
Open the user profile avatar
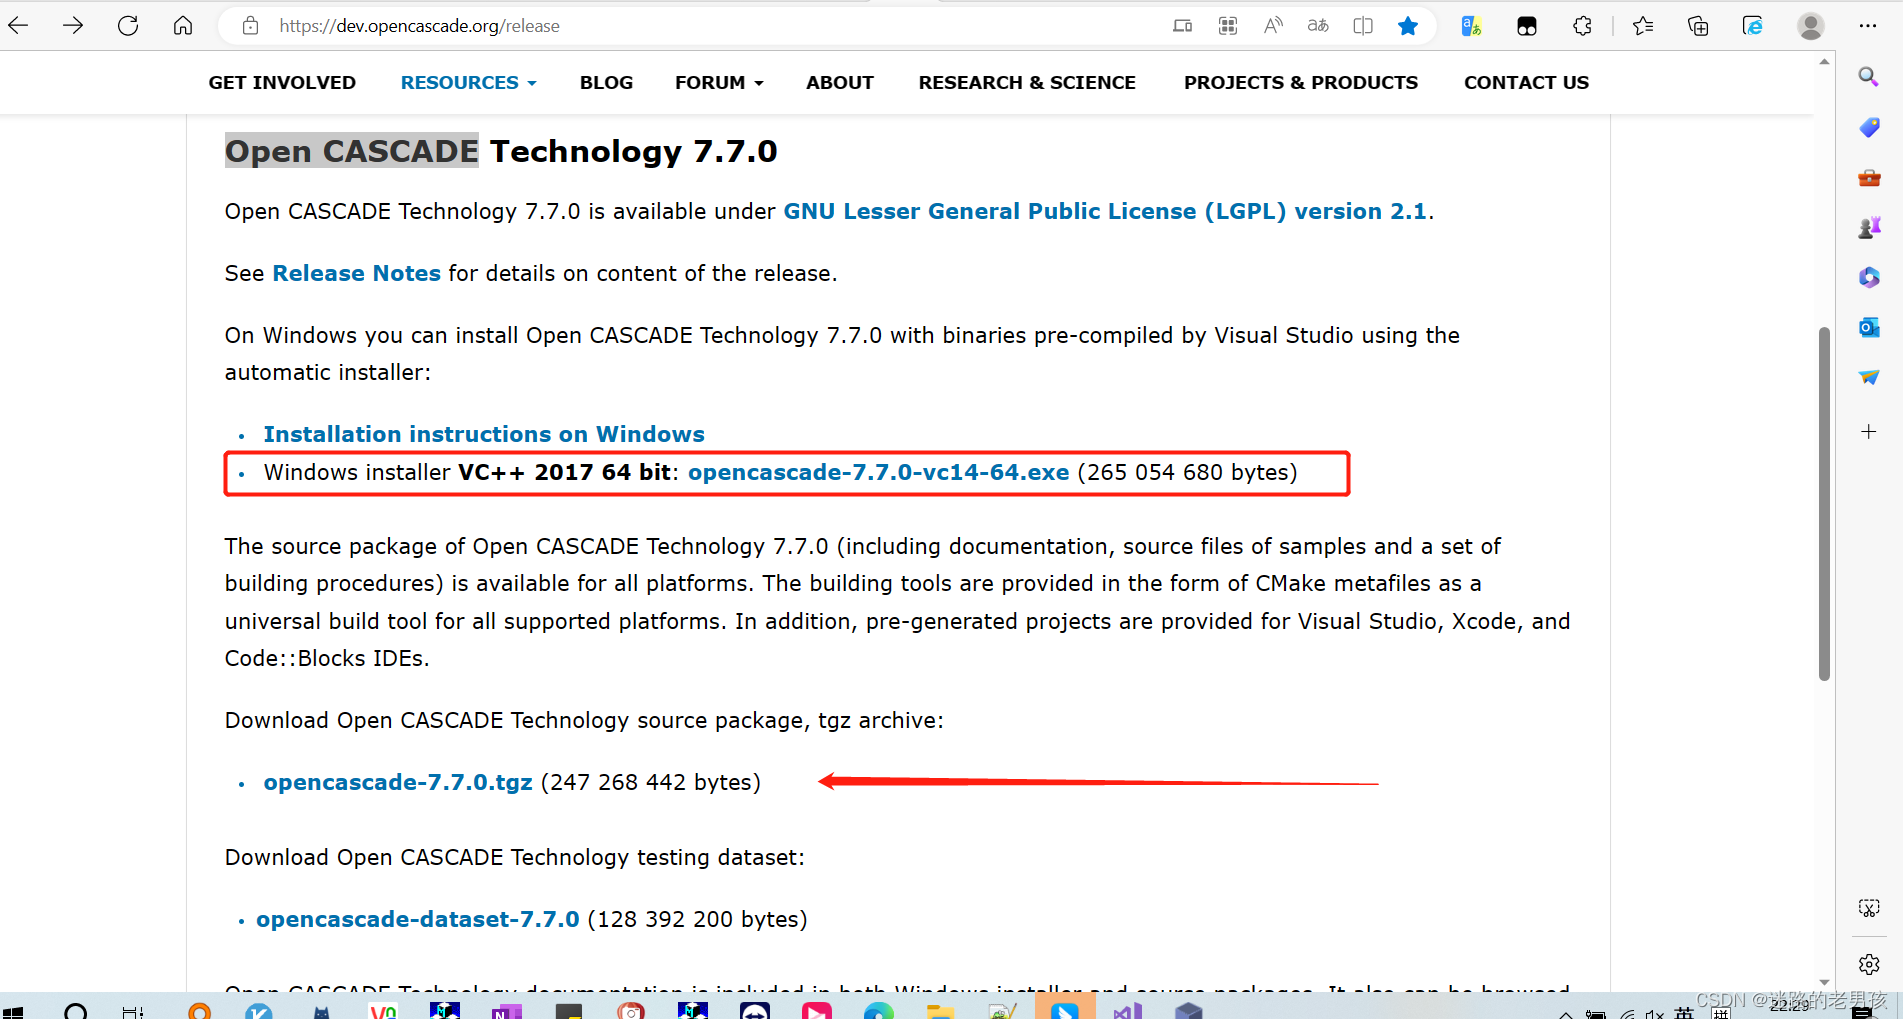click(1811, 26)
